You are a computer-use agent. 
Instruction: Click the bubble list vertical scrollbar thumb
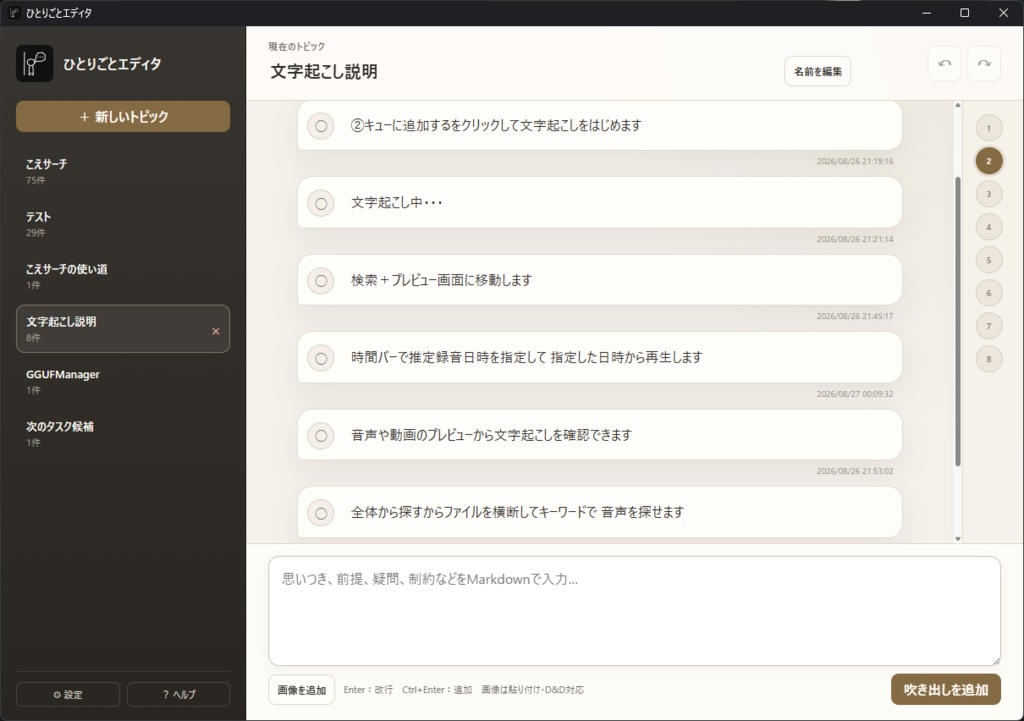958,321
